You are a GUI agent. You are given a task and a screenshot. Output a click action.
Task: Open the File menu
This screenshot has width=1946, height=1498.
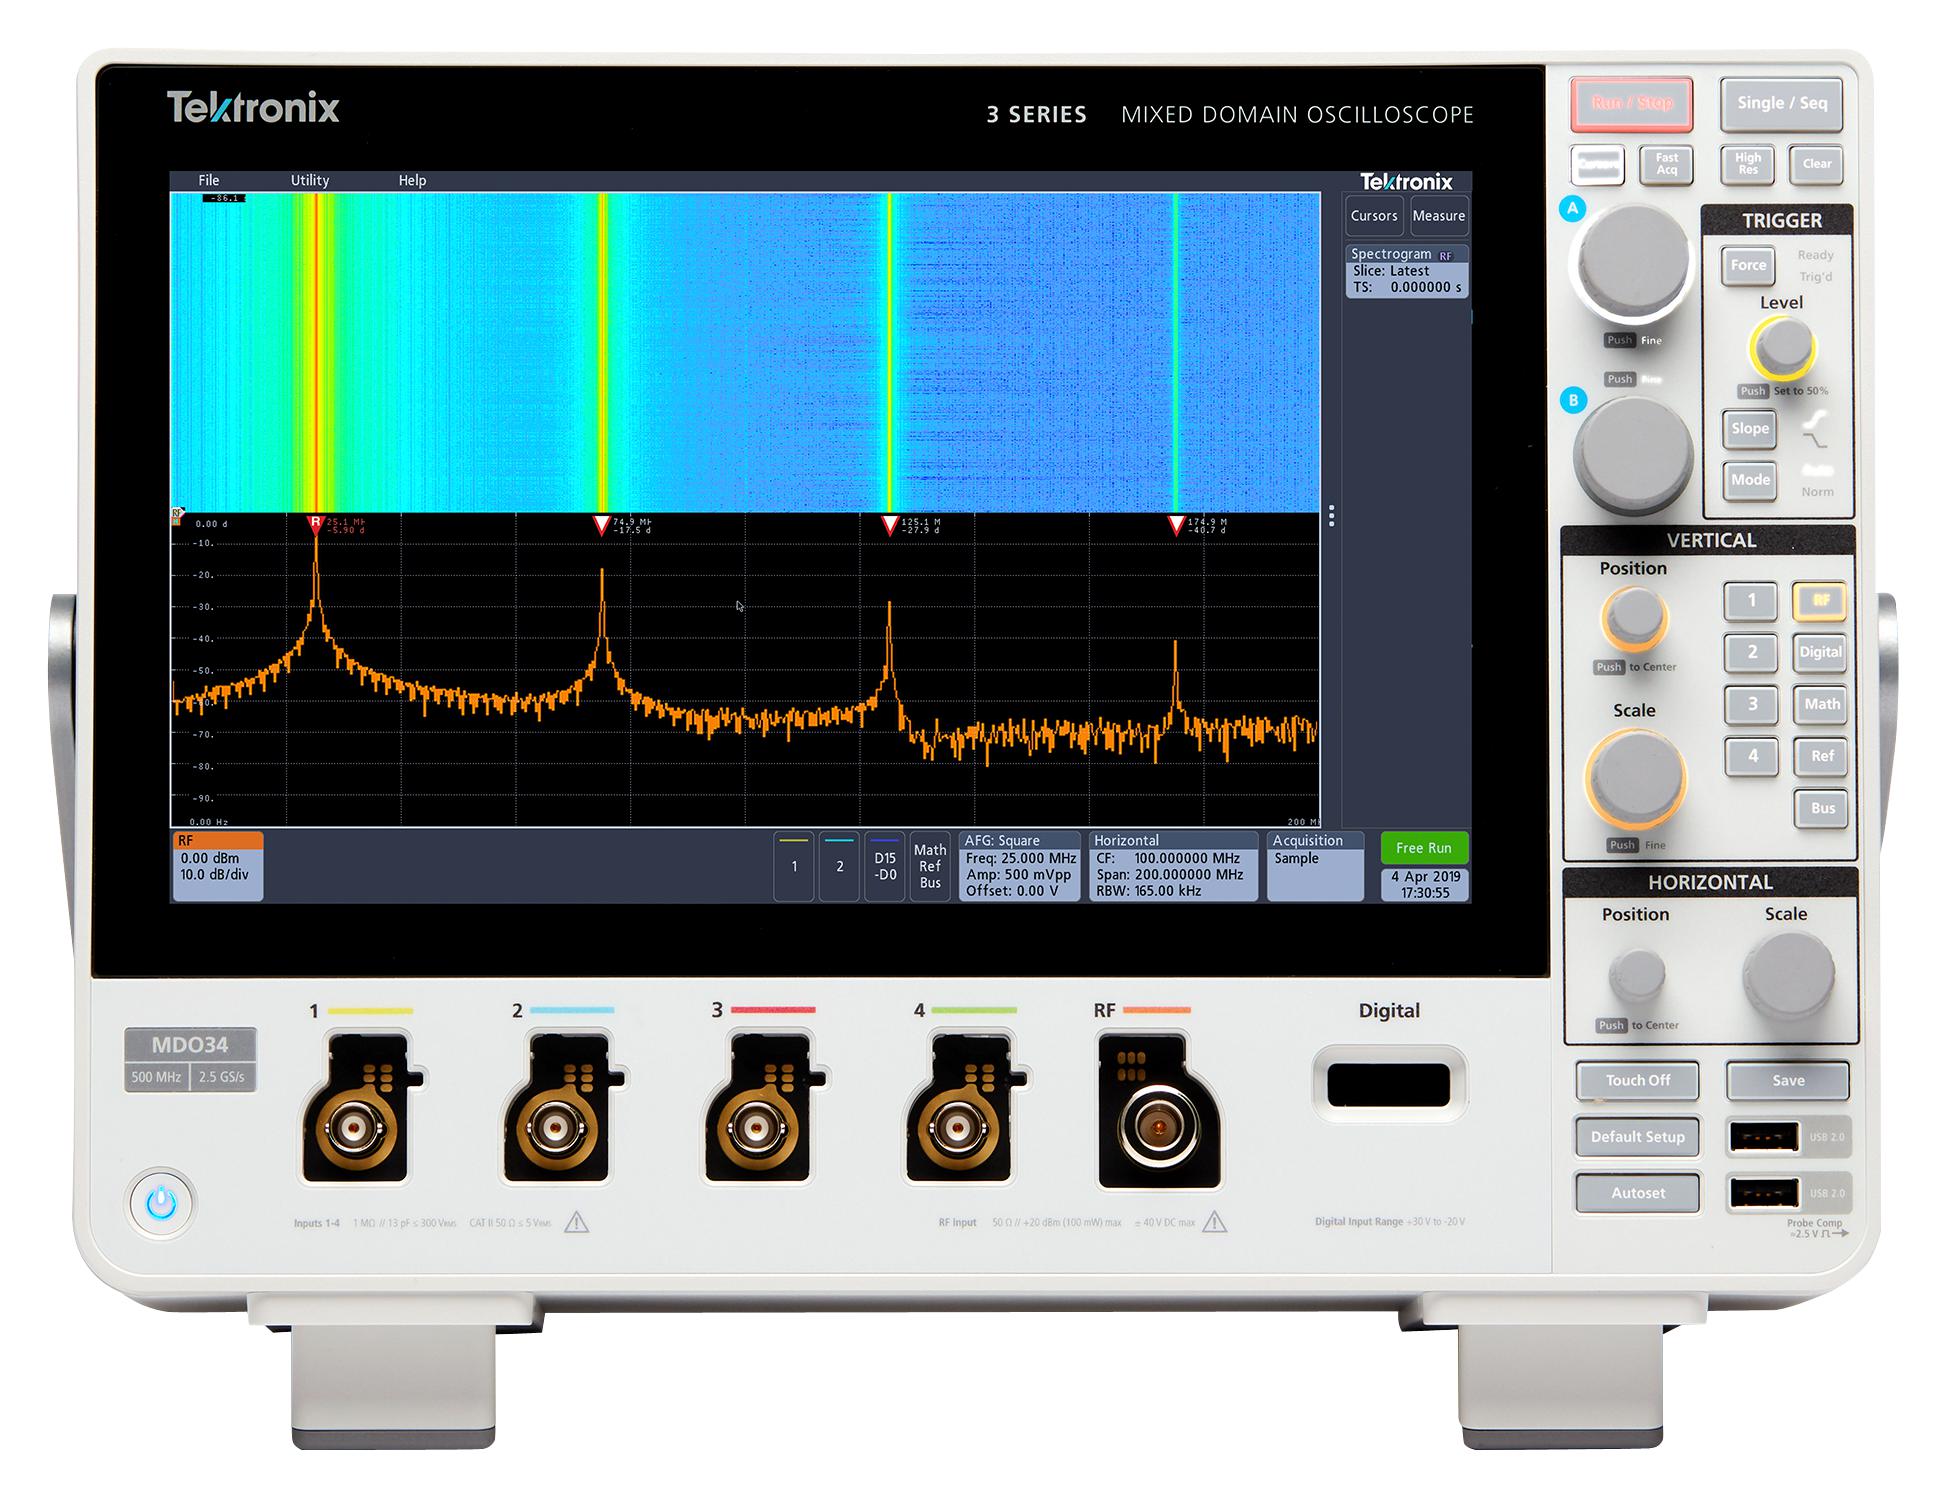click(x=209, y=180)
